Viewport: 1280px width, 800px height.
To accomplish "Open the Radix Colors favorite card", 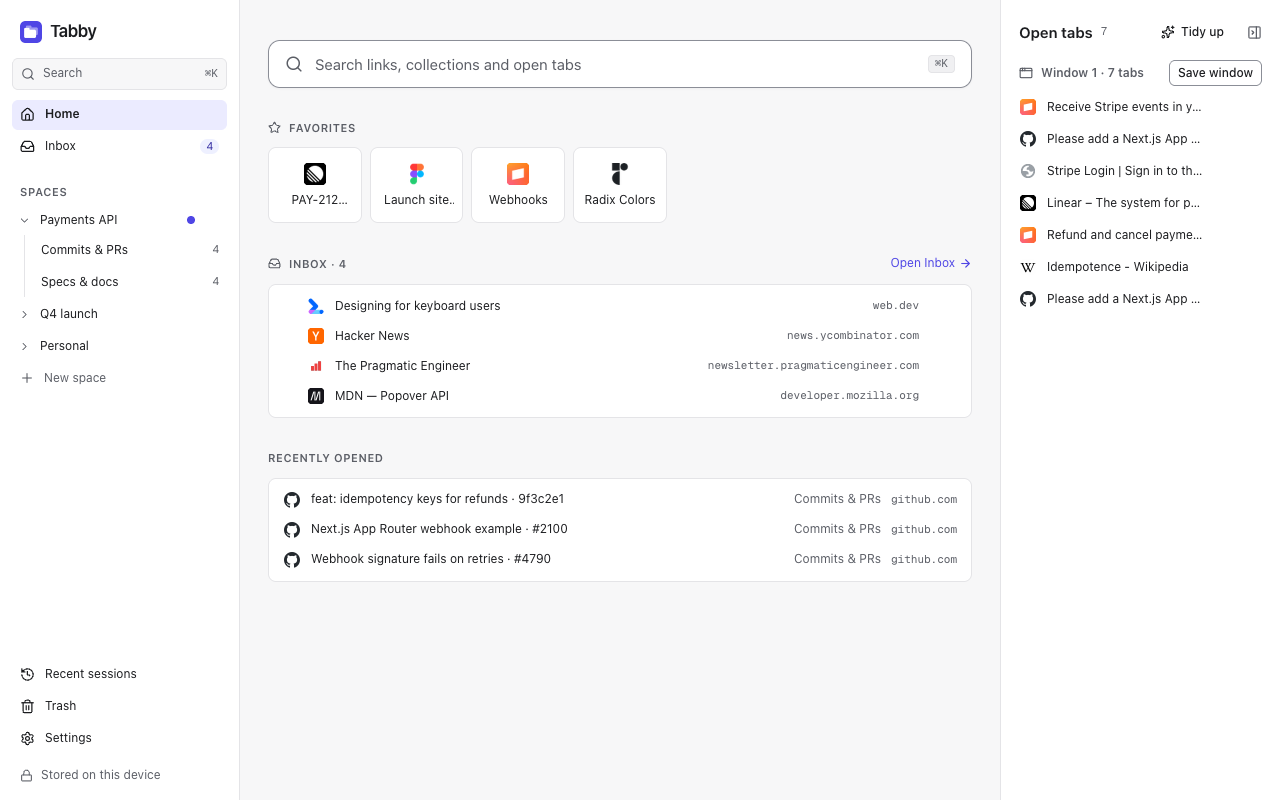I will [620, 185].
